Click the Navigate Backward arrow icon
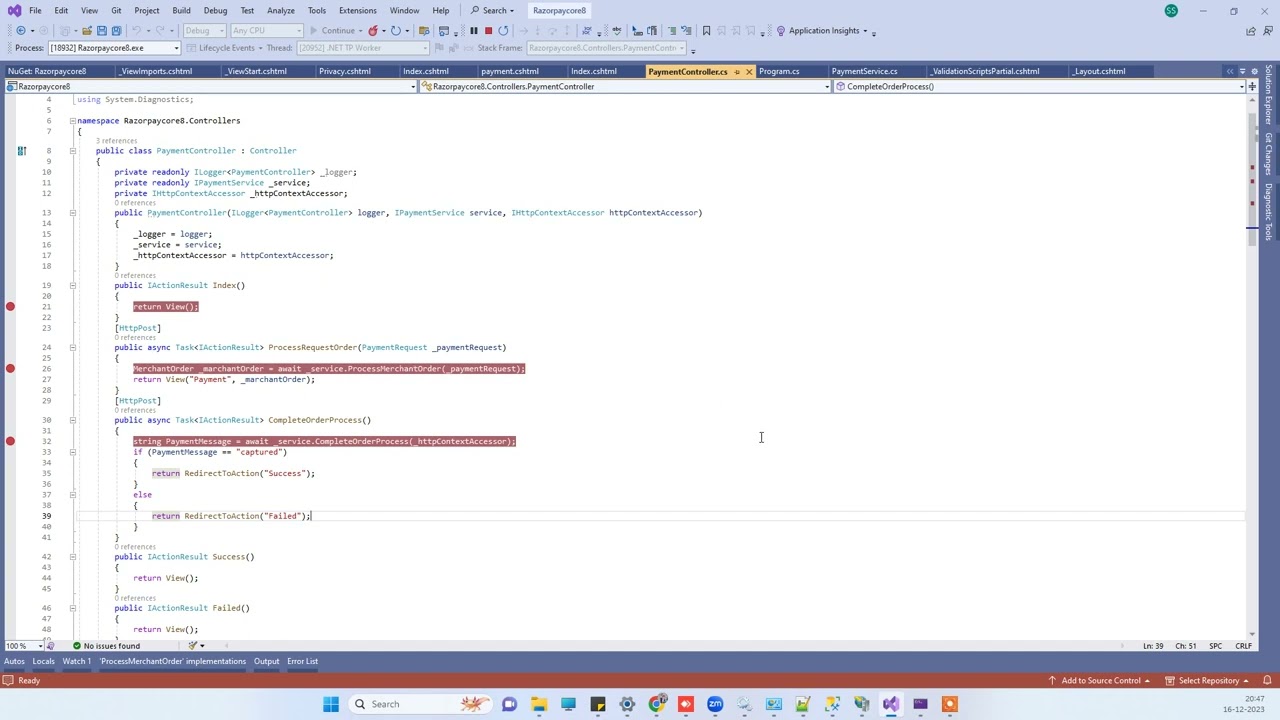The image size is (1280, 720). pos(20,31)
